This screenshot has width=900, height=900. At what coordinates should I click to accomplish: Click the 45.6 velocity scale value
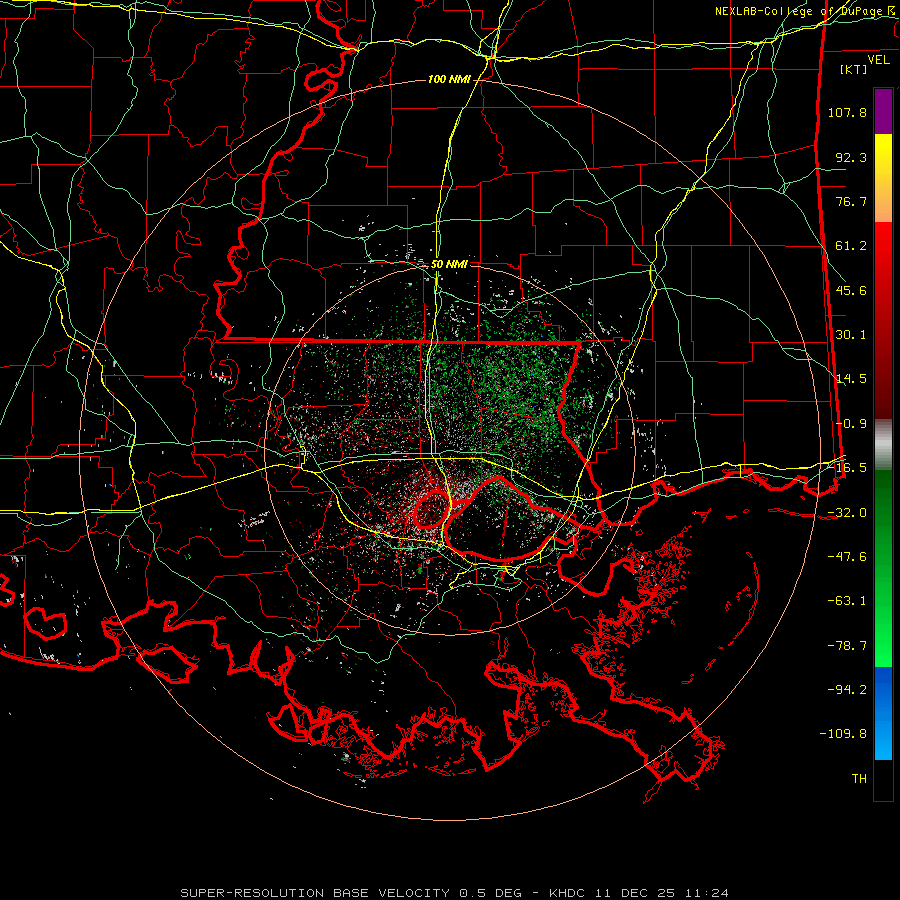point(851,290)
